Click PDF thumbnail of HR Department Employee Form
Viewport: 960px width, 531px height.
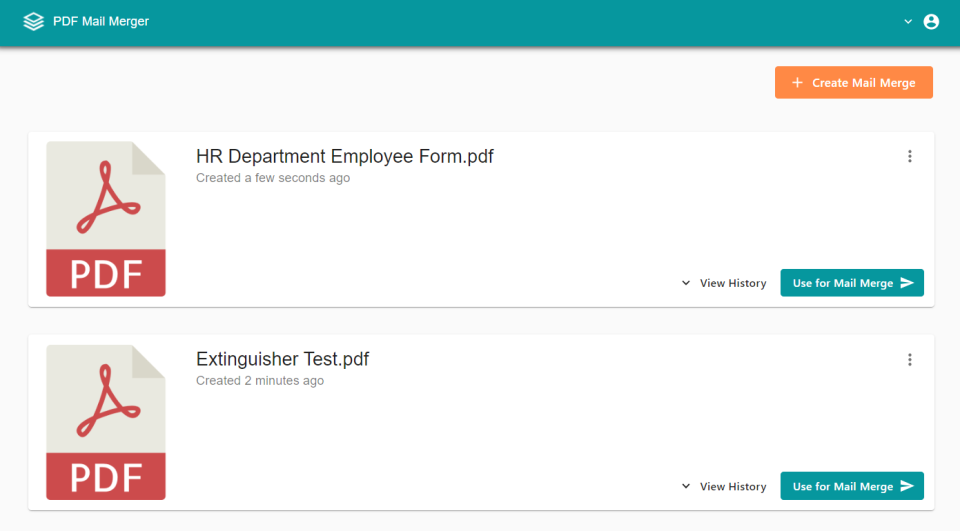(106, 219)
